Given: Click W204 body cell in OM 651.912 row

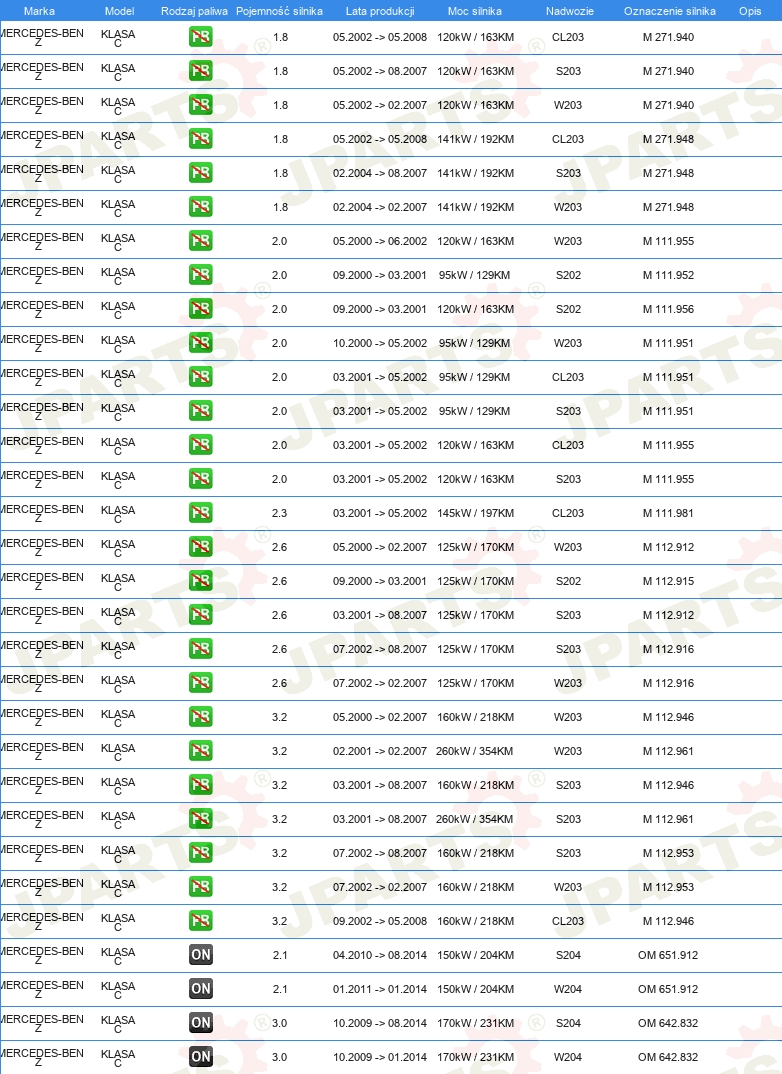Looking at the screenshot, I should (568, 989).
